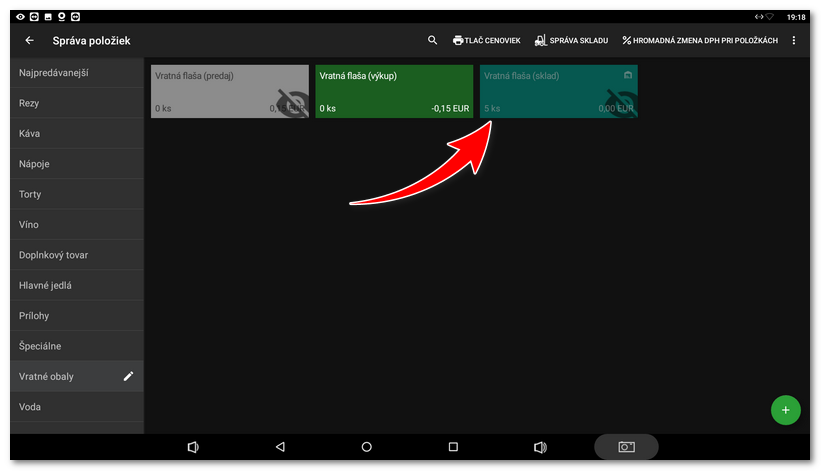Click the -0,15 EUR price on výkup tile
This screenshot has height=471, width=821.
tap(450, 108)
